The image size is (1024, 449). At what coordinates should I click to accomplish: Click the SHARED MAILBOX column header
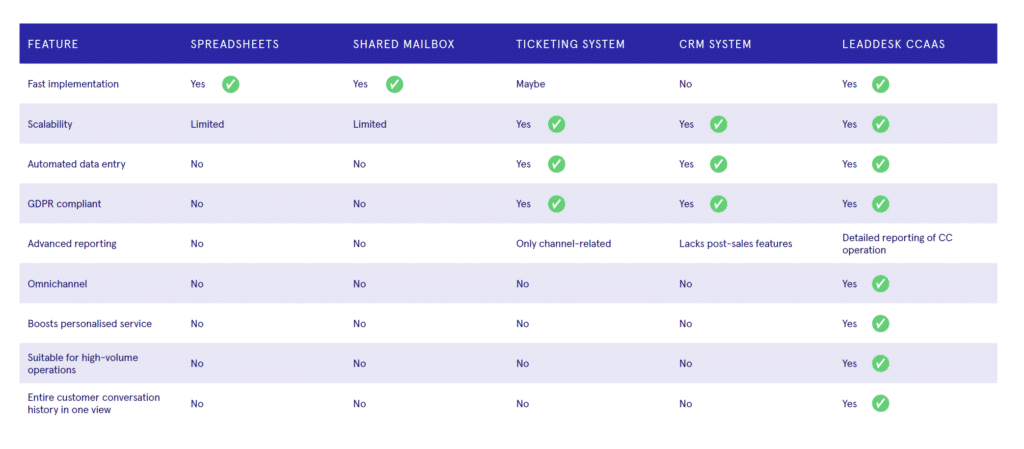tap(404, 44)
